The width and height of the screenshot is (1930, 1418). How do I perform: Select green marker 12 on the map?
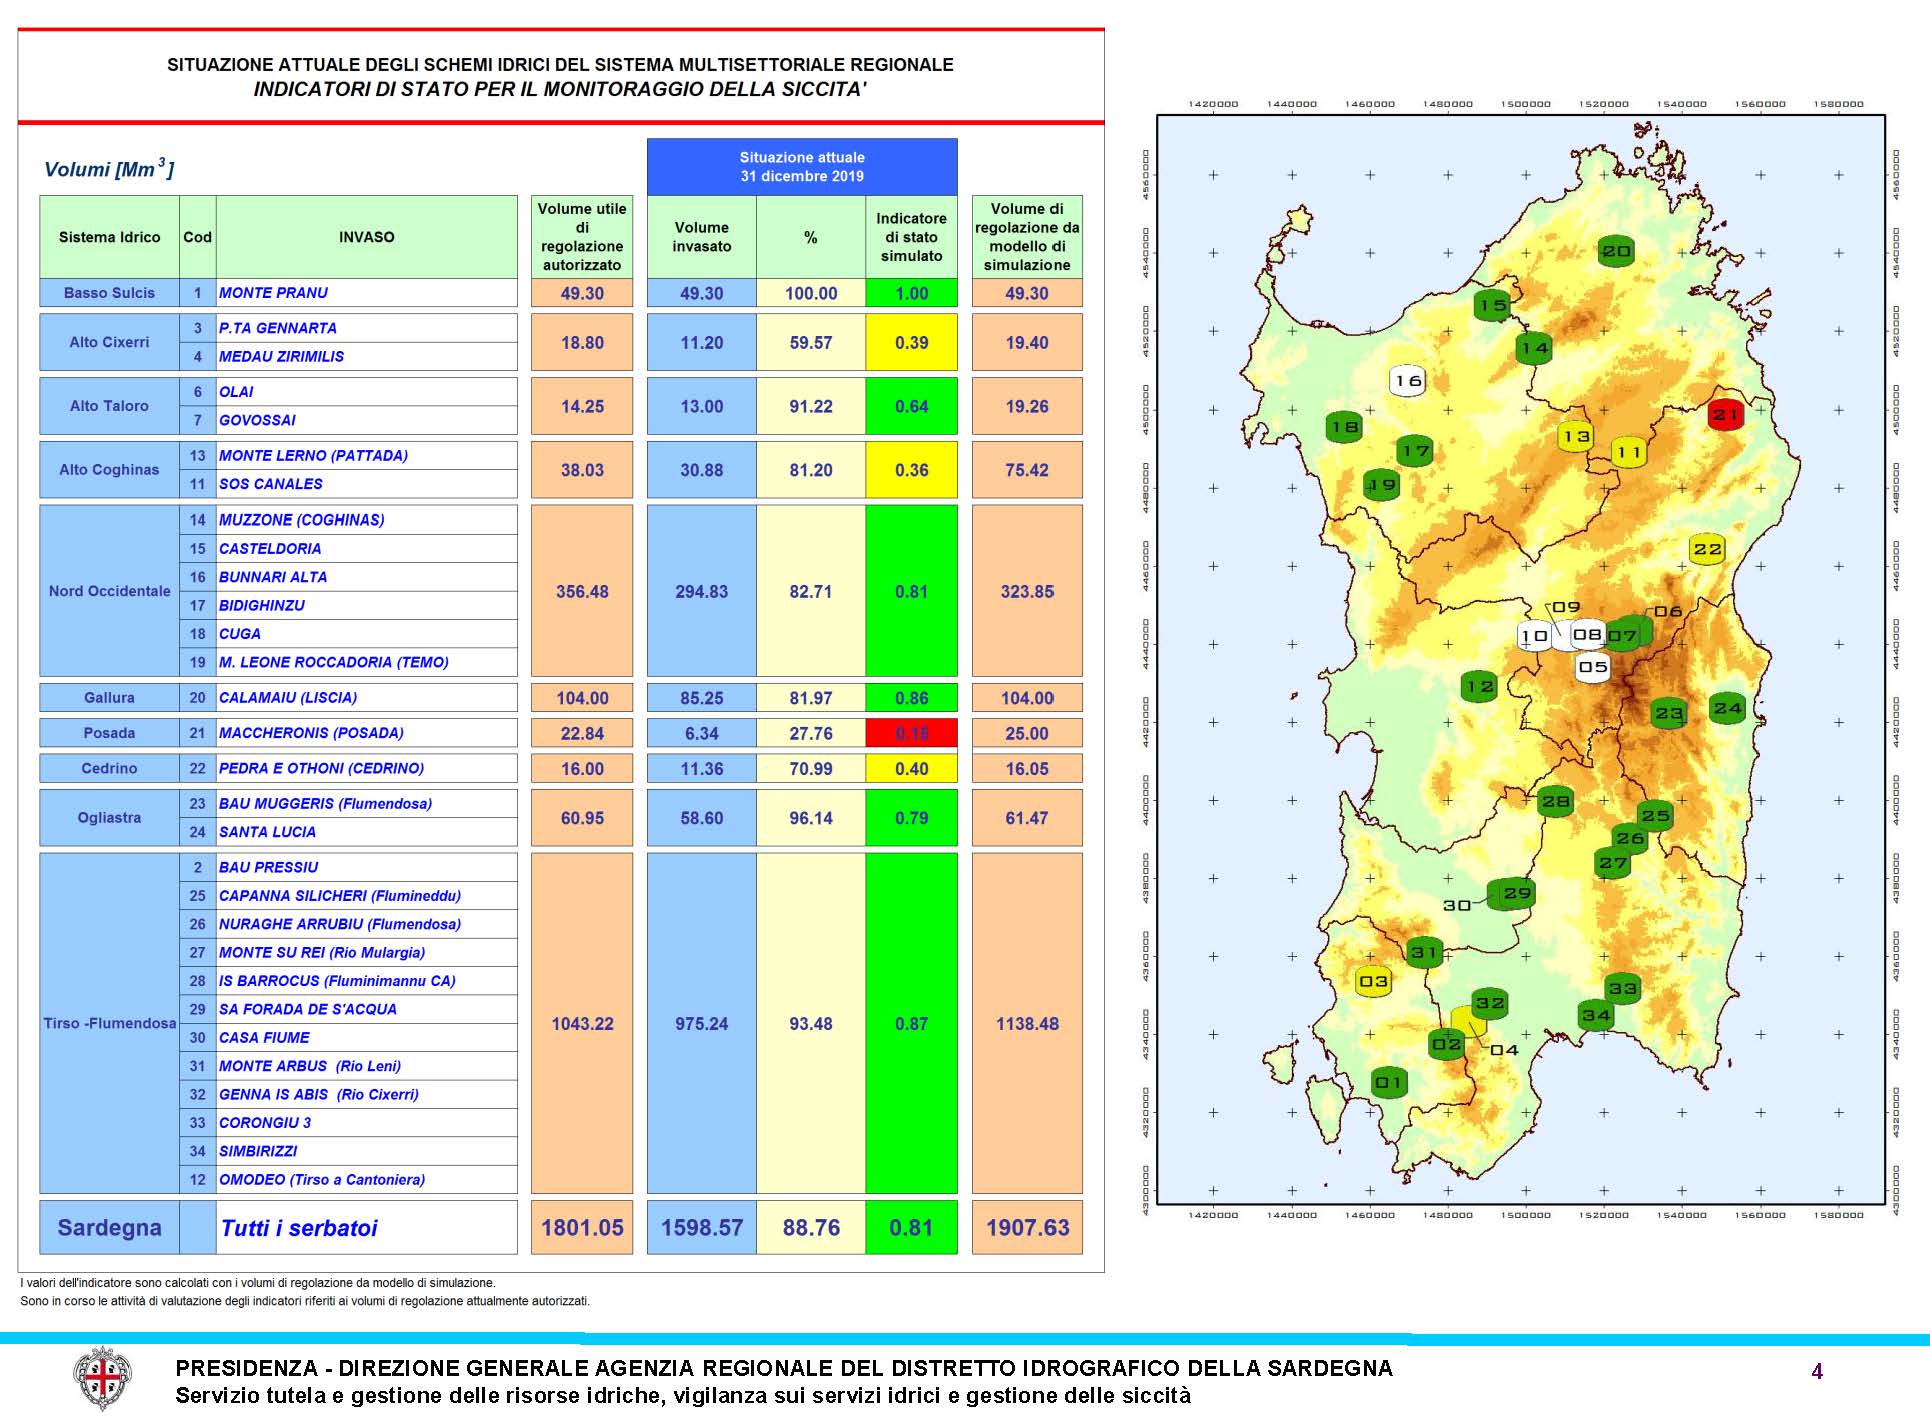coord(1479,687)
